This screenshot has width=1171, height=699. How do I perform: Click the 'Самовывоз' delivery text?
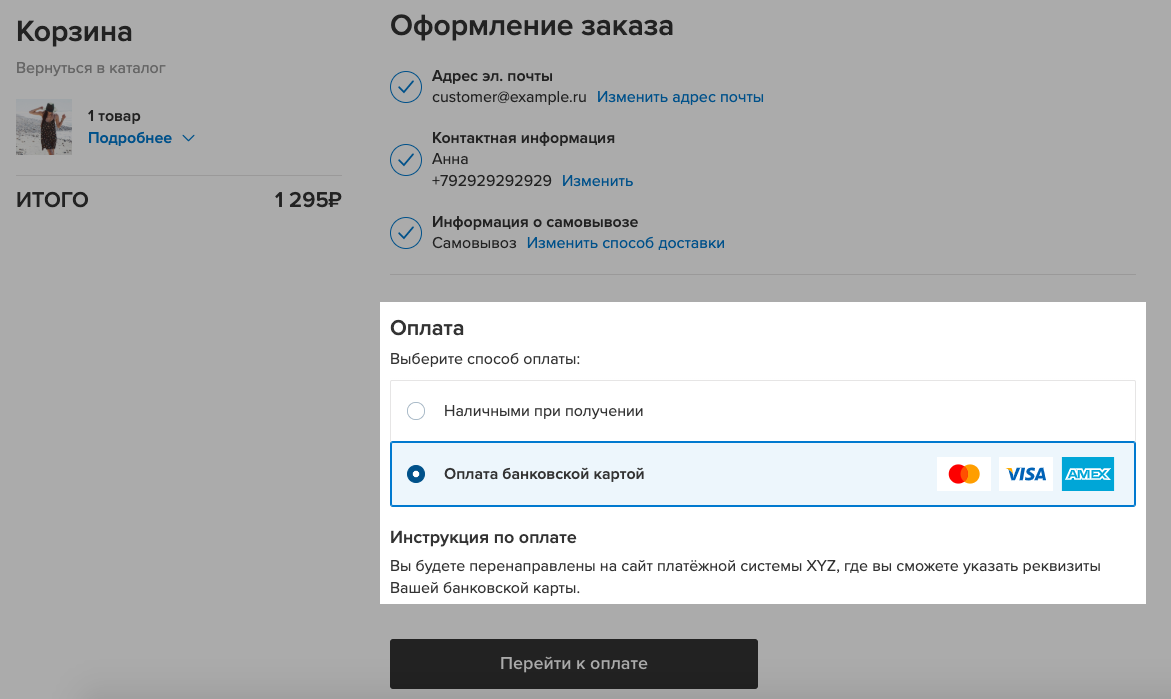[474, 243]
